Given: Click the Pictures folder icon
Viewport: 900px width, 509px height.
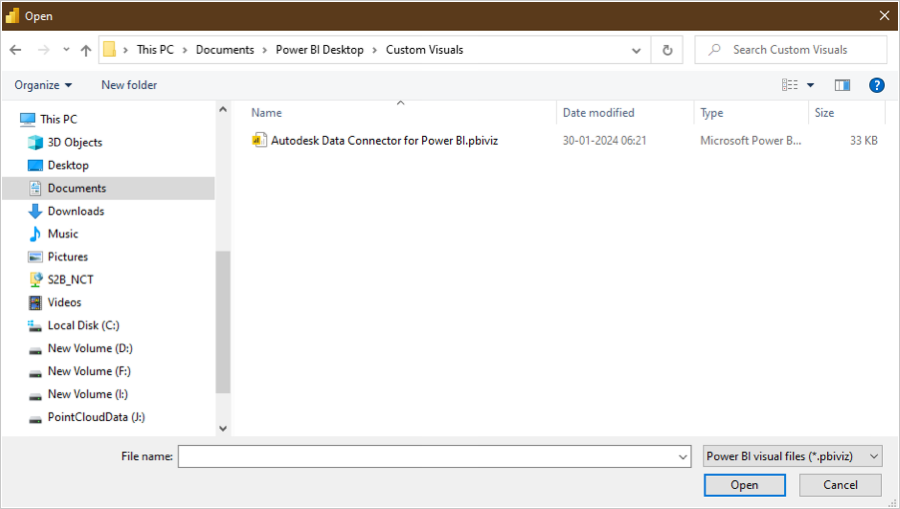Looking at the screenshot, I should [36, 257].
